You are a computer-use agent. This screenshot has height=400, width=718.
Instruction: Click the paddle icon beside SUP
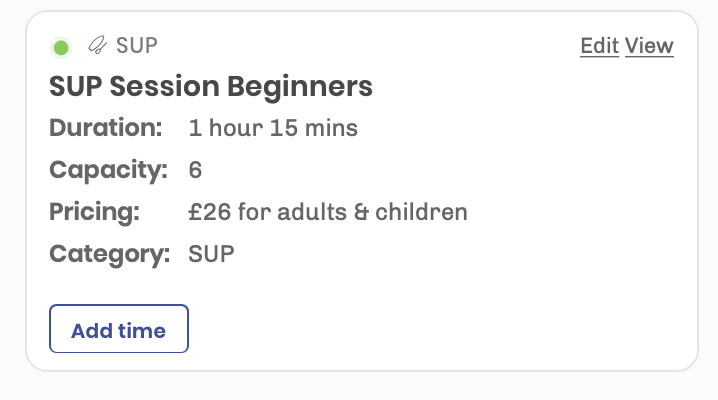tap(98, 45)
